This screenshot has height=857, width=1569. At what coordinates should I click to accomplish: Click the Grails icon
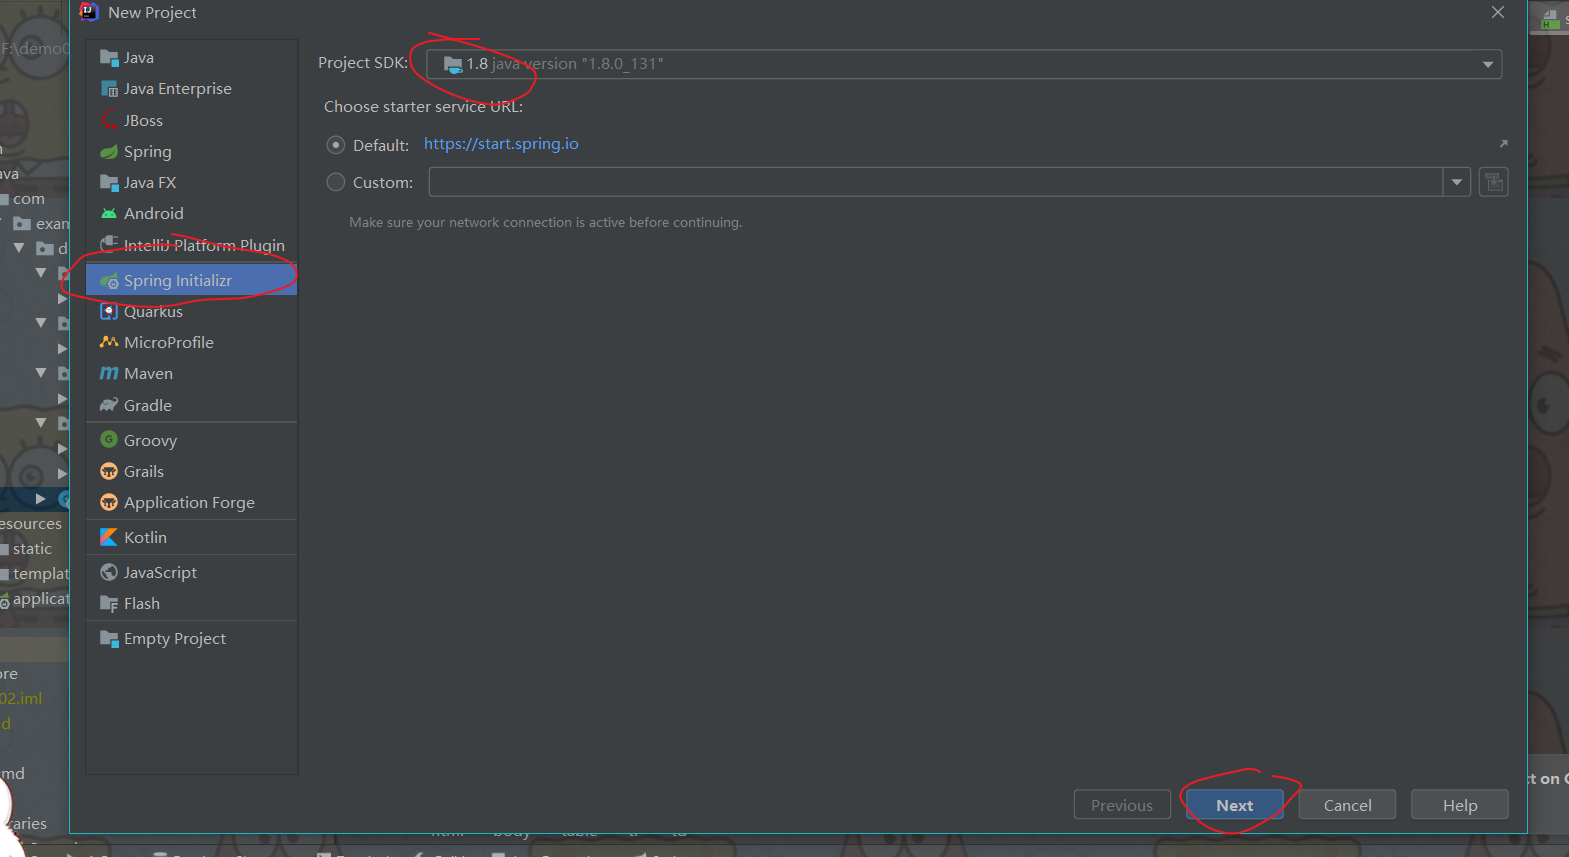(109, 471)
